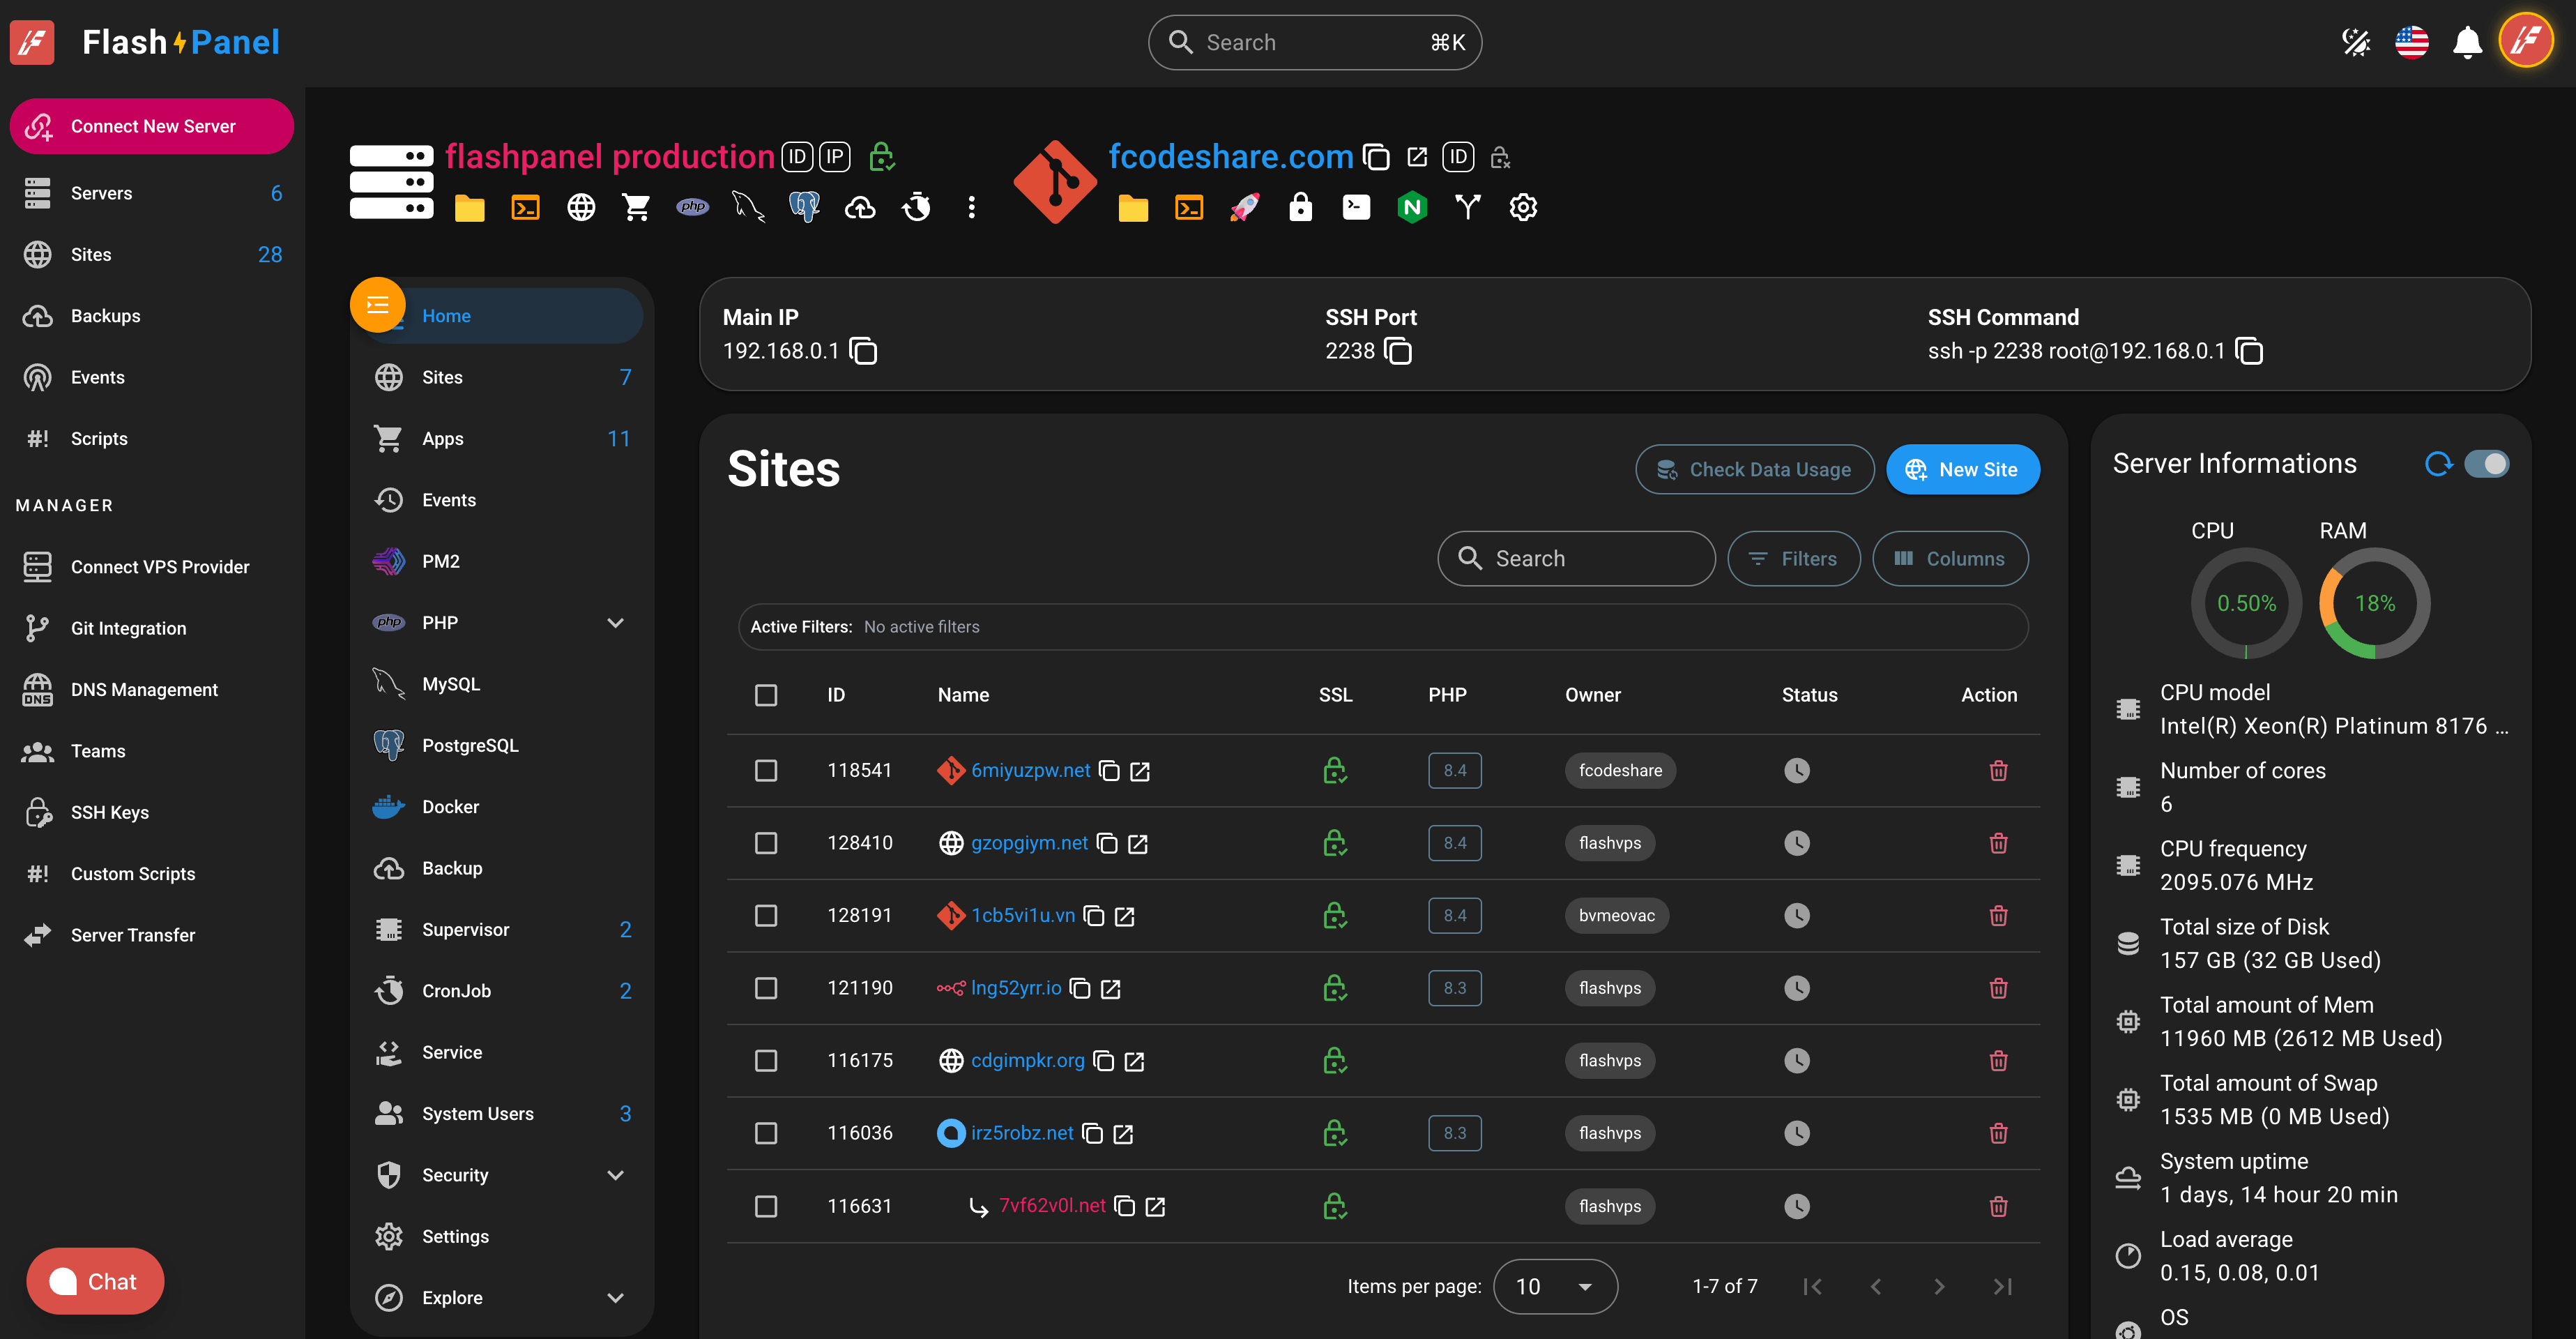Expand the Explore submenu

[615, 1298]
